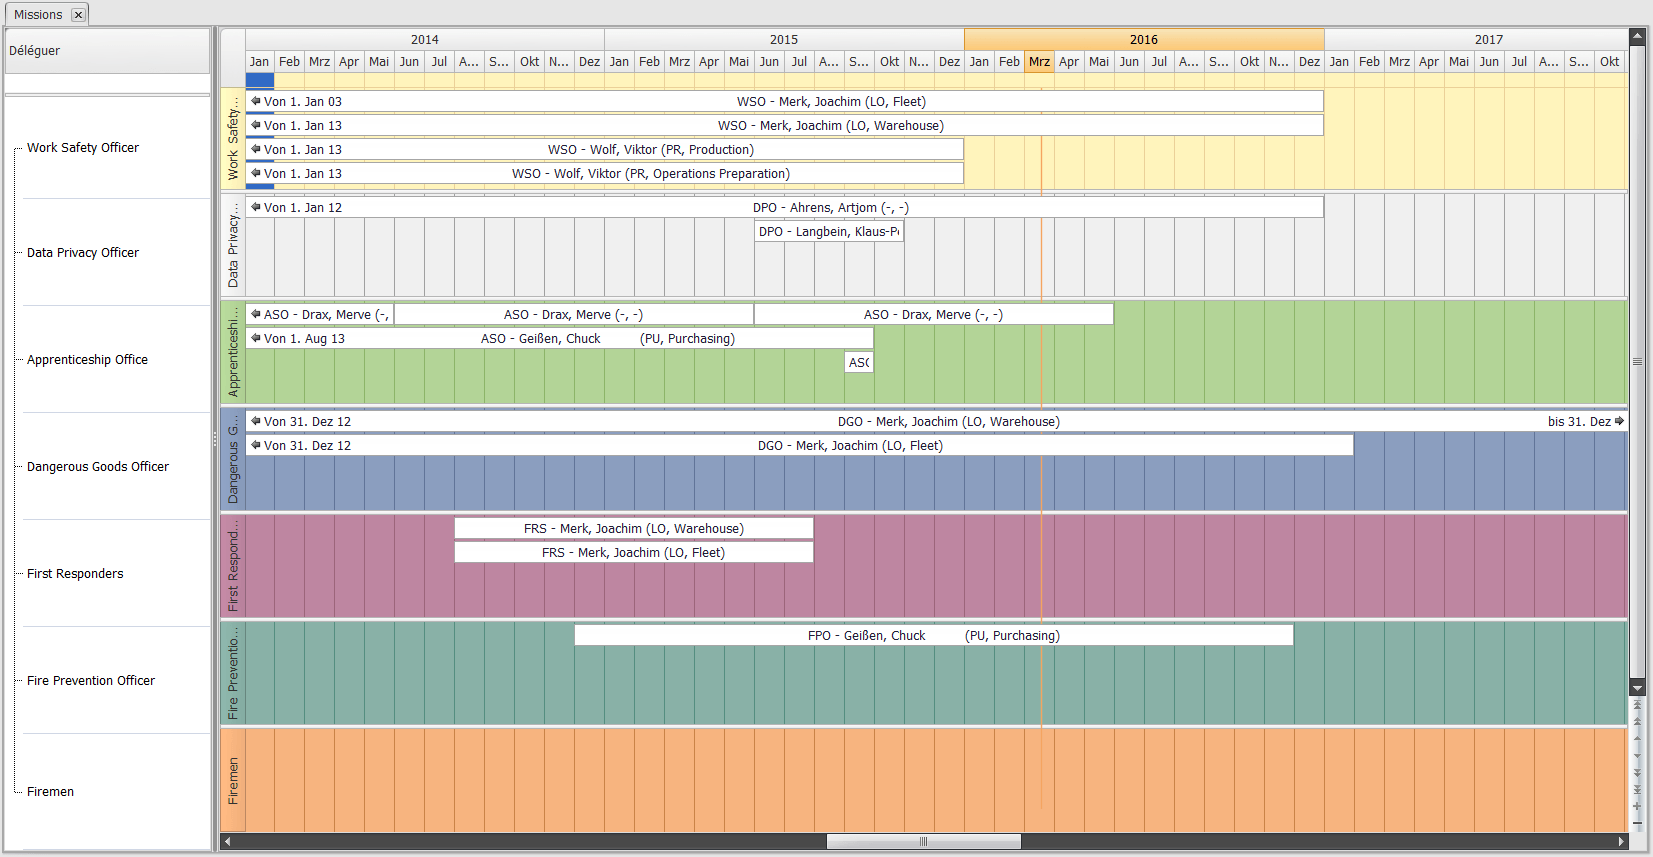
Task: Select the DPO Langbein, Klaus-P assignment bar
Action: click(829, 232)
